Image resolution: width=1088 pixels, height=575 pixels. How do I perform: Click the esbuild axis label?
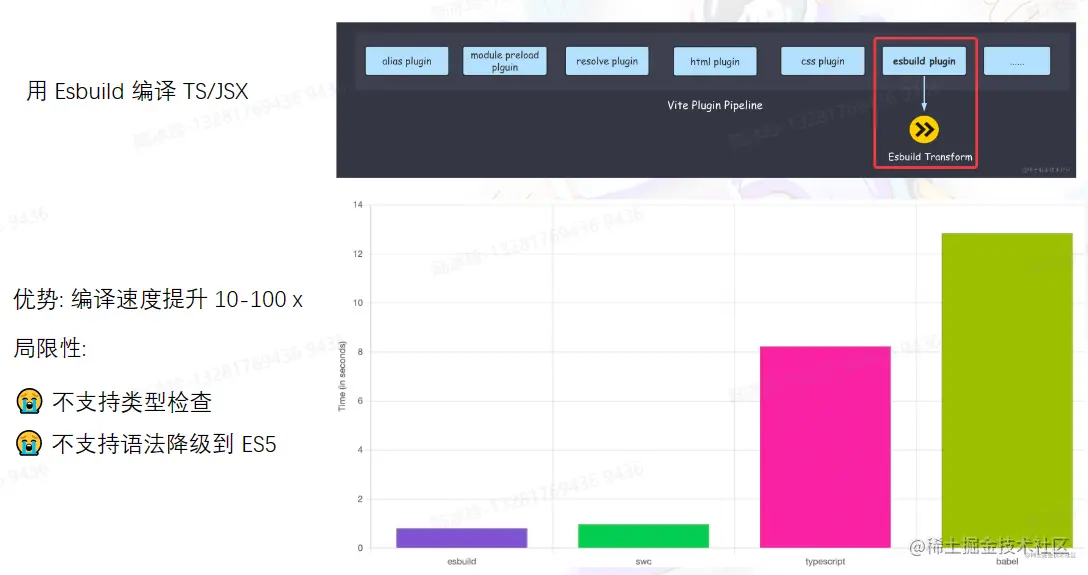tap(461, 561)
